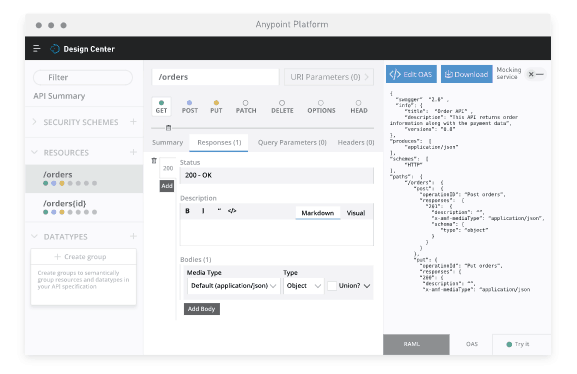Viewport: 577px width, 374px height.
Task: Expand the Security Schemes section
Action: 35,121
